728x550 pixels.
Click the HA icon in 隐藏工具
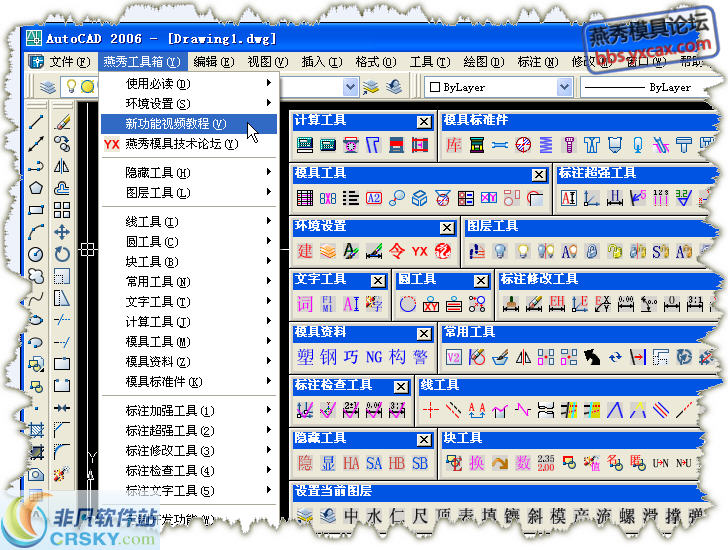tap(351, 463)
